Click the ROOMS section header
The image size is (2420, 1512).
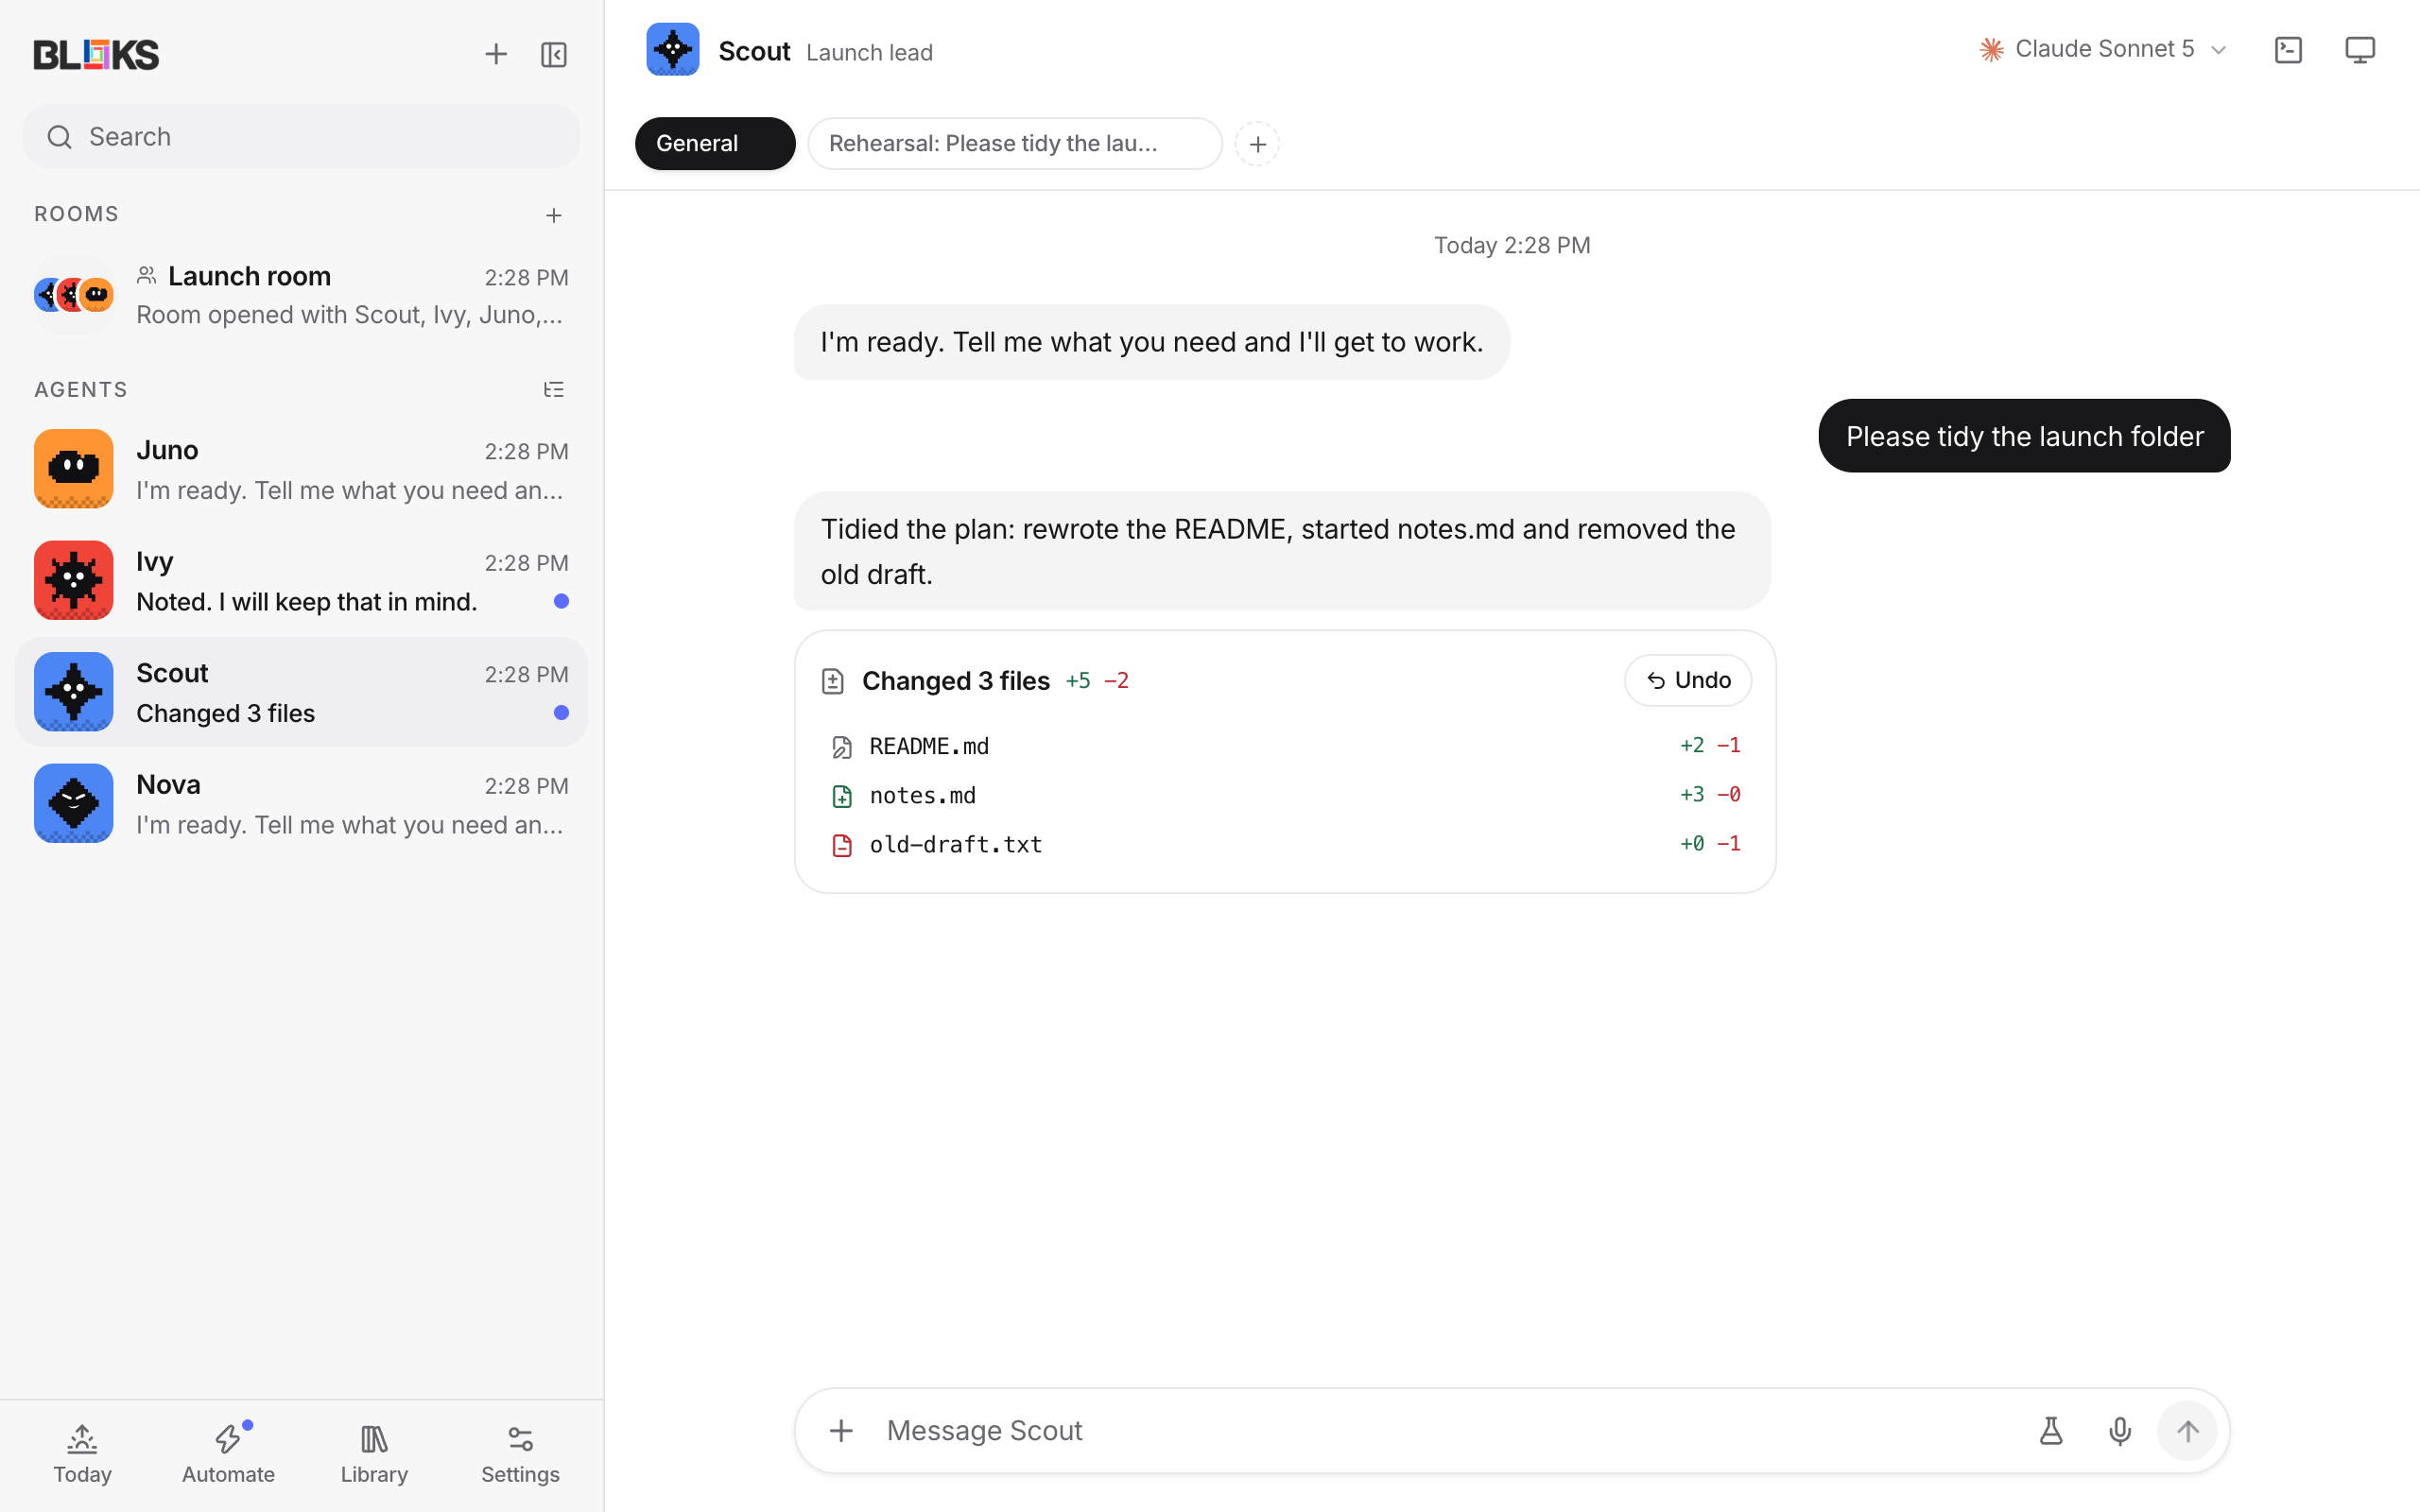click(76, 214)
